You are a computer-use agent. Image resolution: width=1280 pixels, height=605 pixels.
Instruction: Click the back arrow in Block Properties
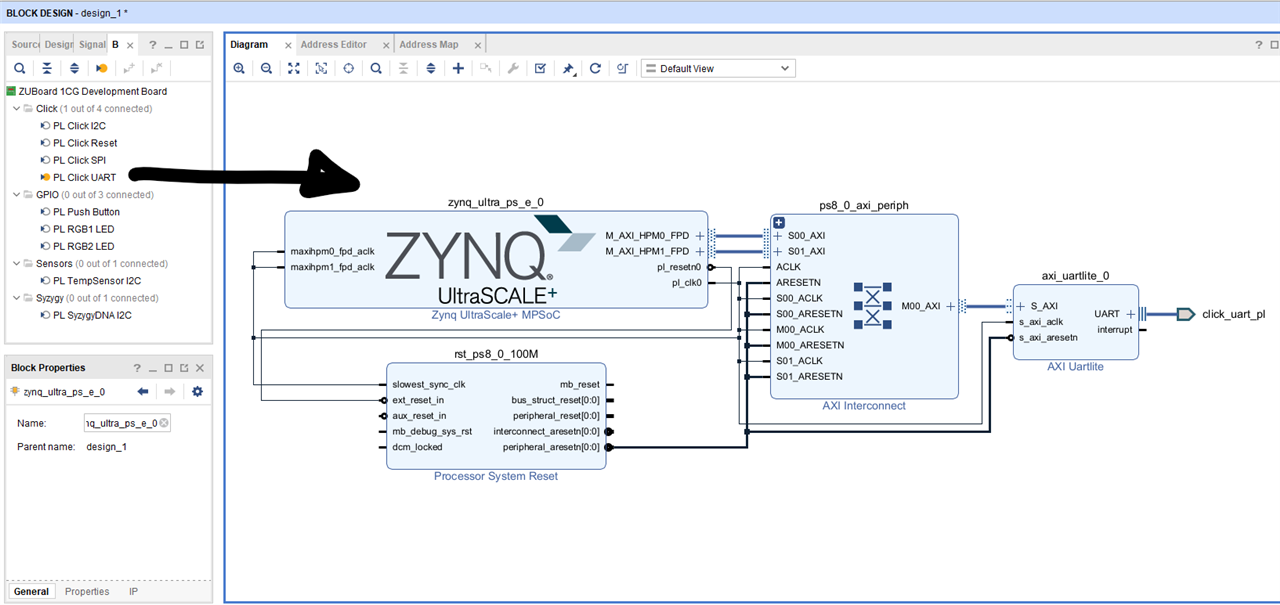(x=143, y=391)
